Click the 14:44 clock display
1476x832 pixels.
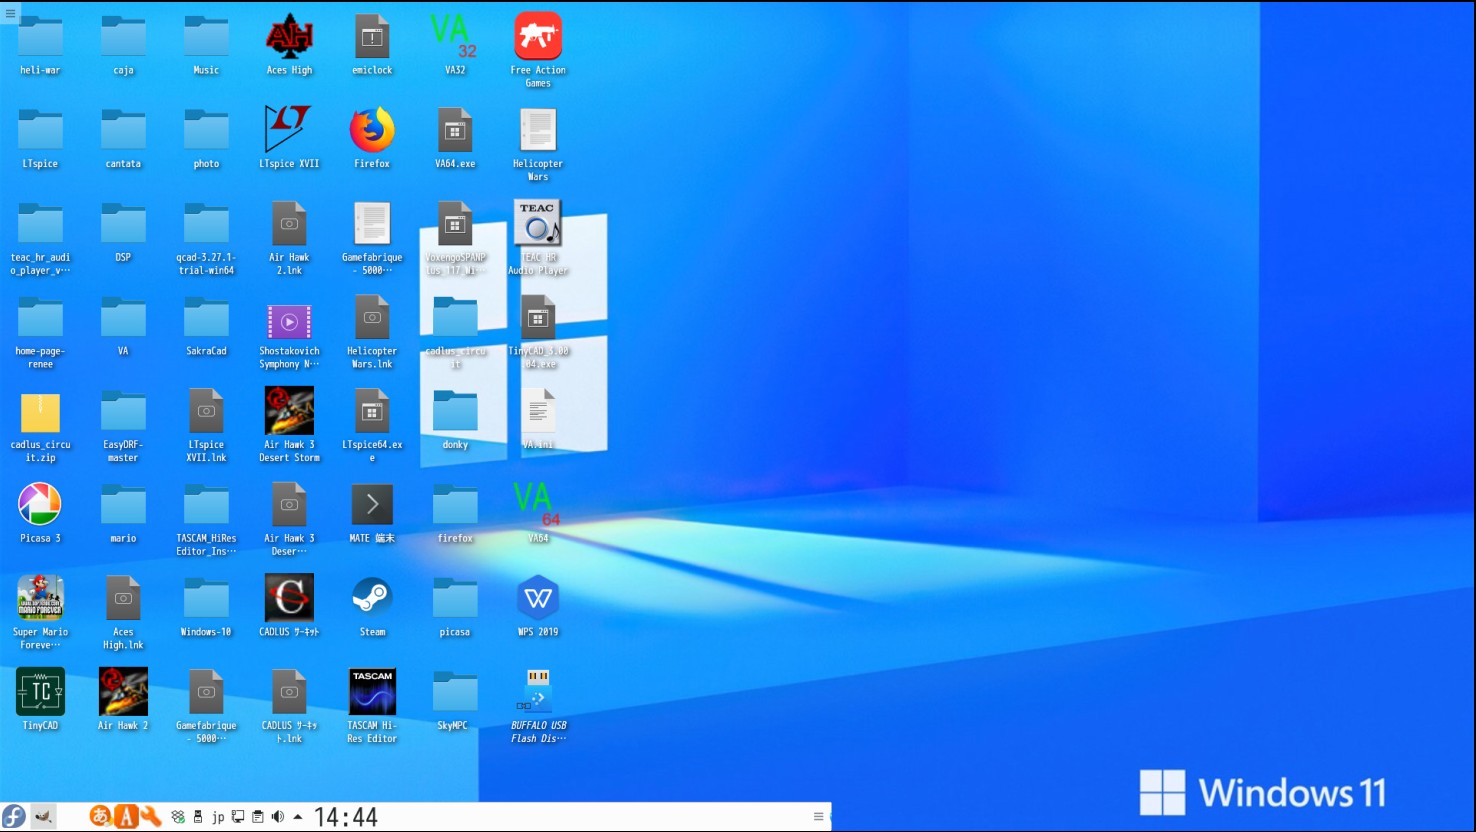[345, 817]
